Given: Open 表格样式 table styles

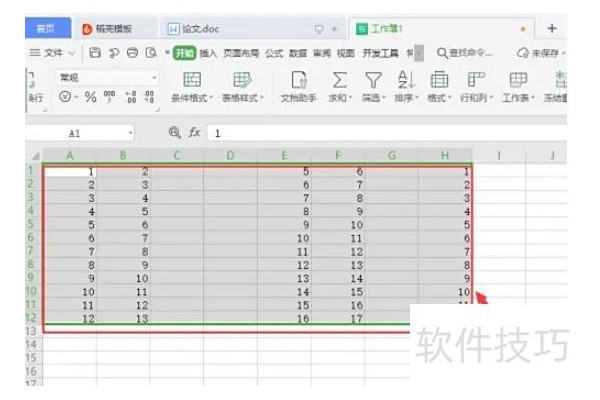Looking at the screenshot, I should [243, 87].
